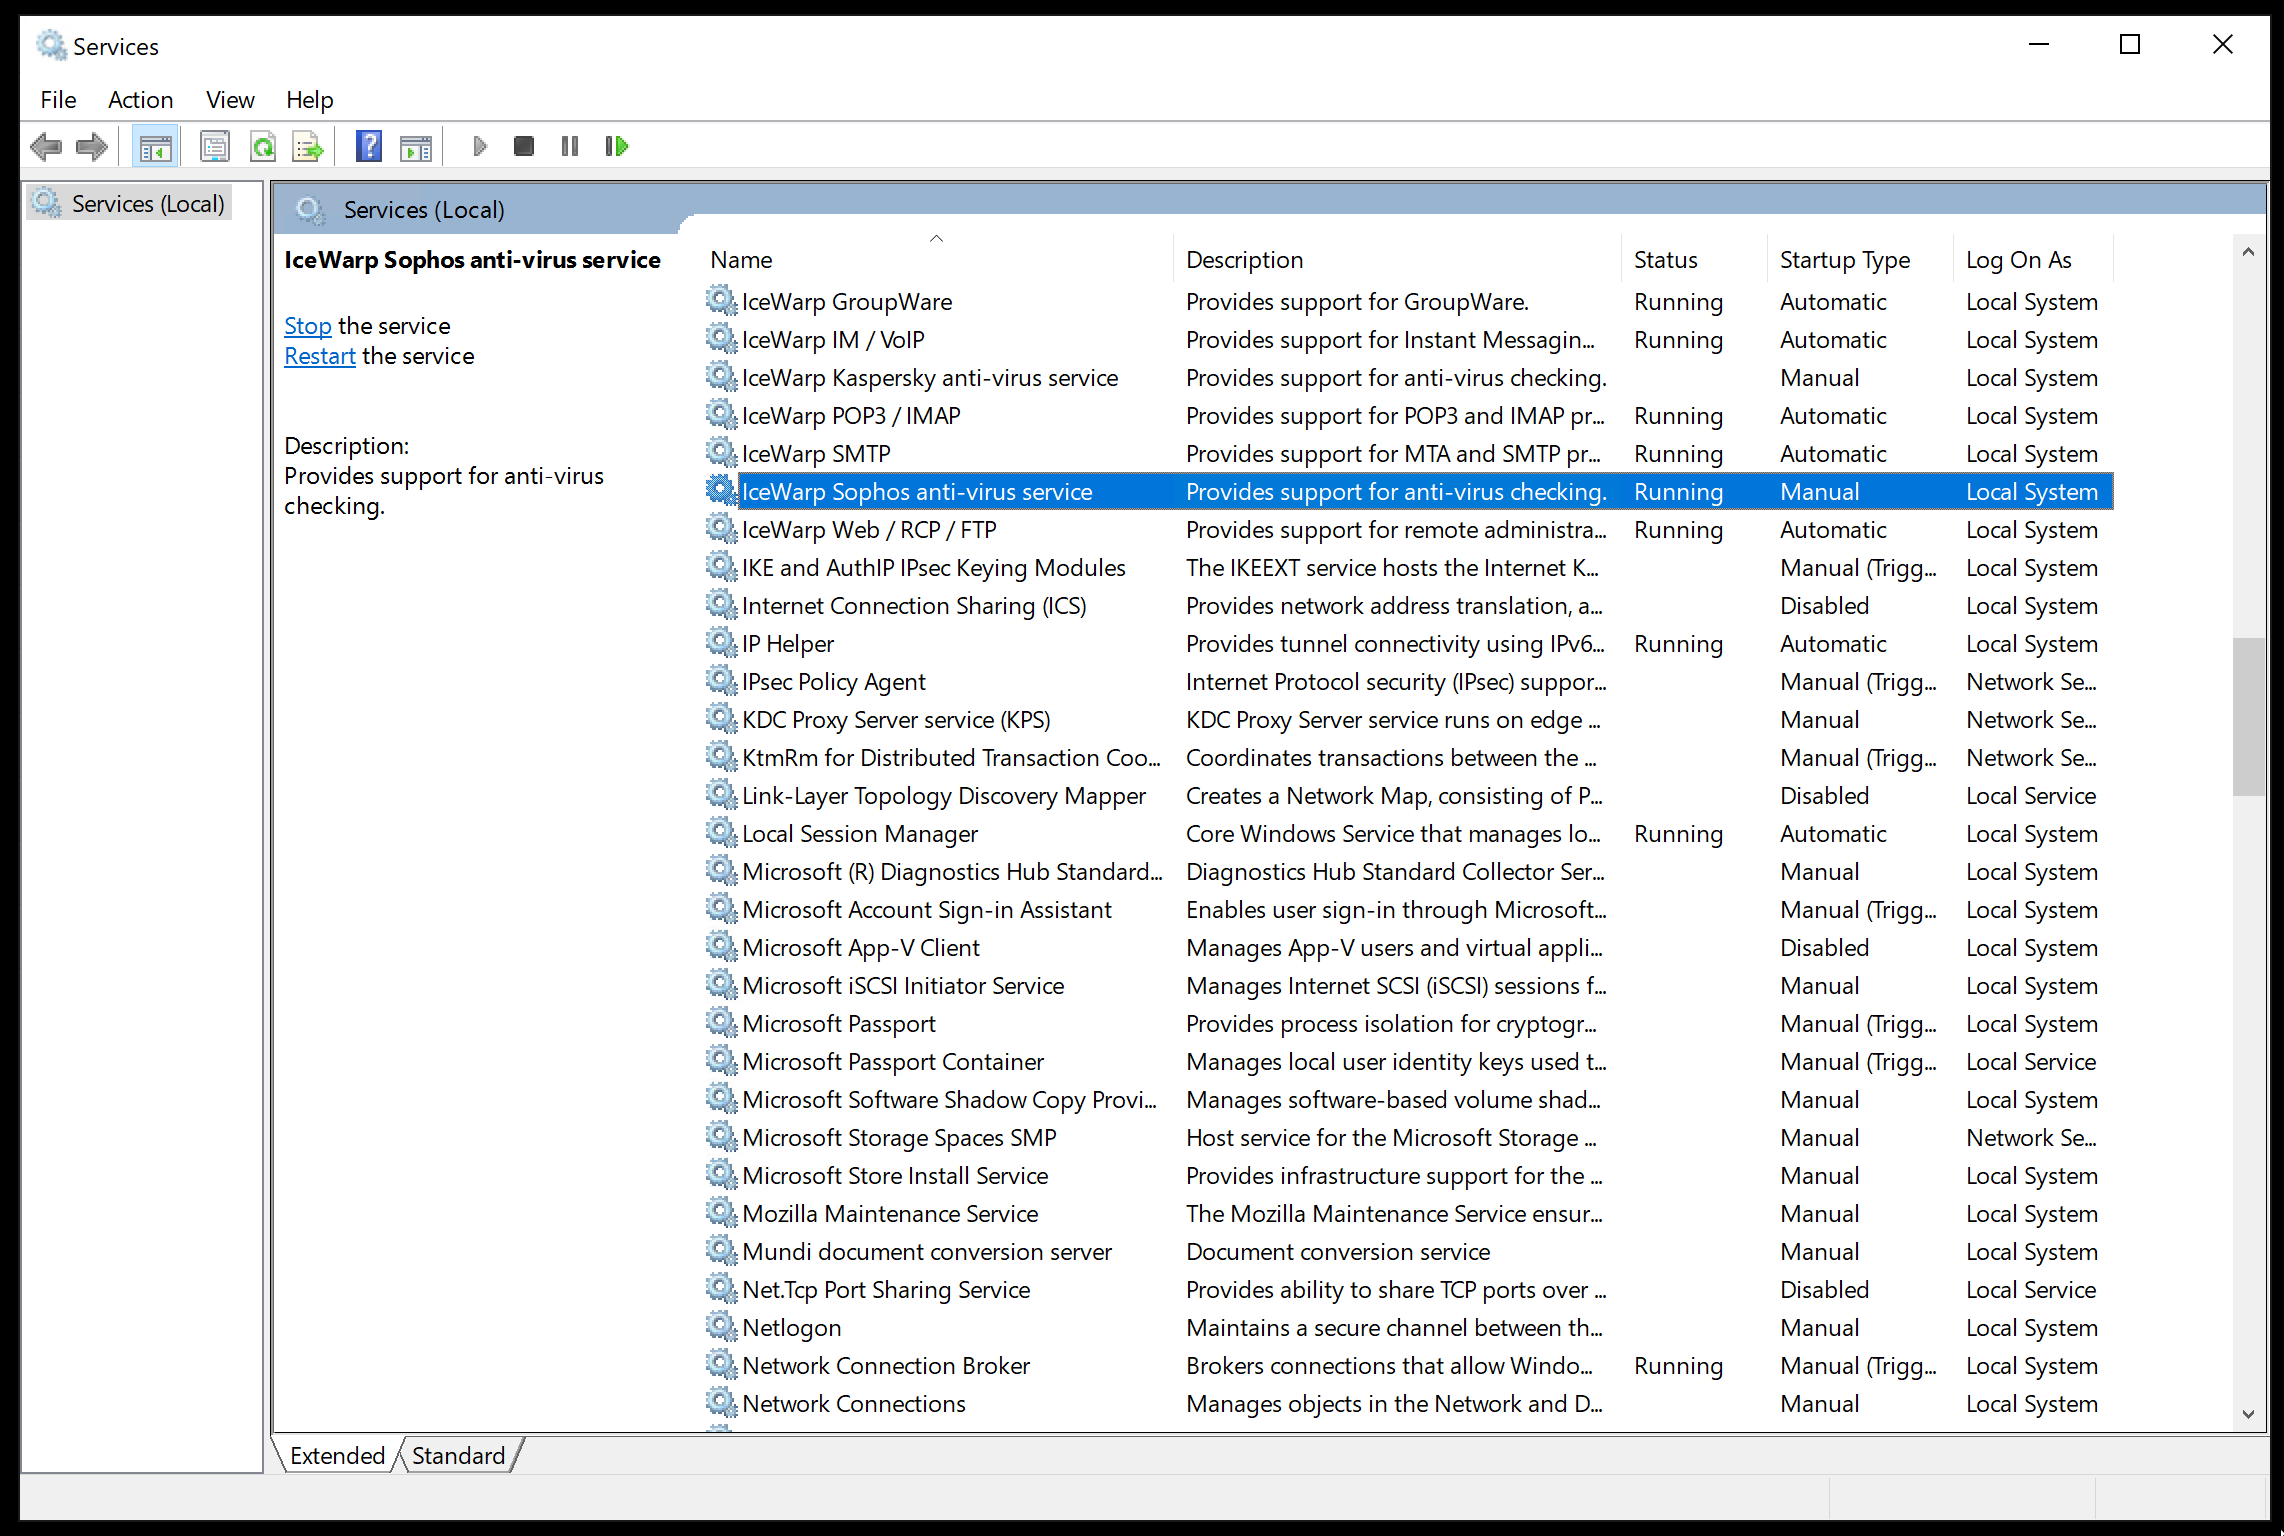Select Network Connection Broker service
The width and height of the screenshot is (2284, 1536).
[x=1408, y=1366]
